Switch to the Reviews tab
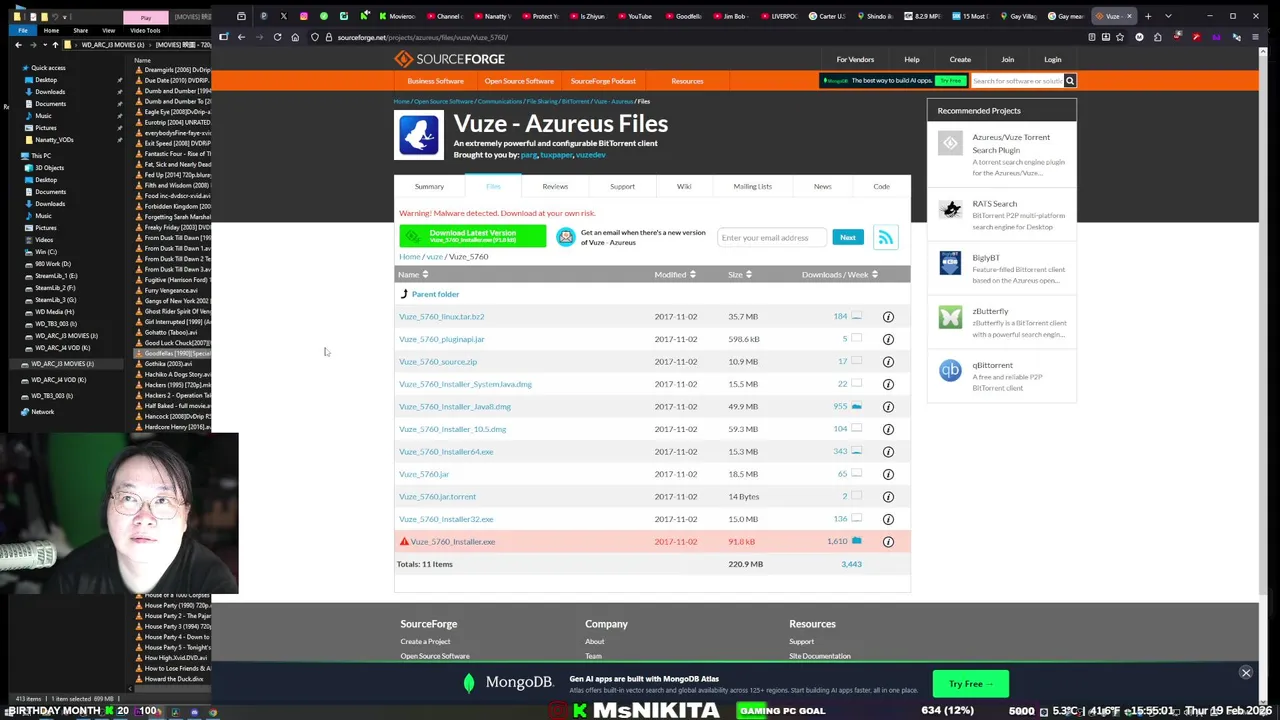 pyautogui.click(x=555, y=186)
